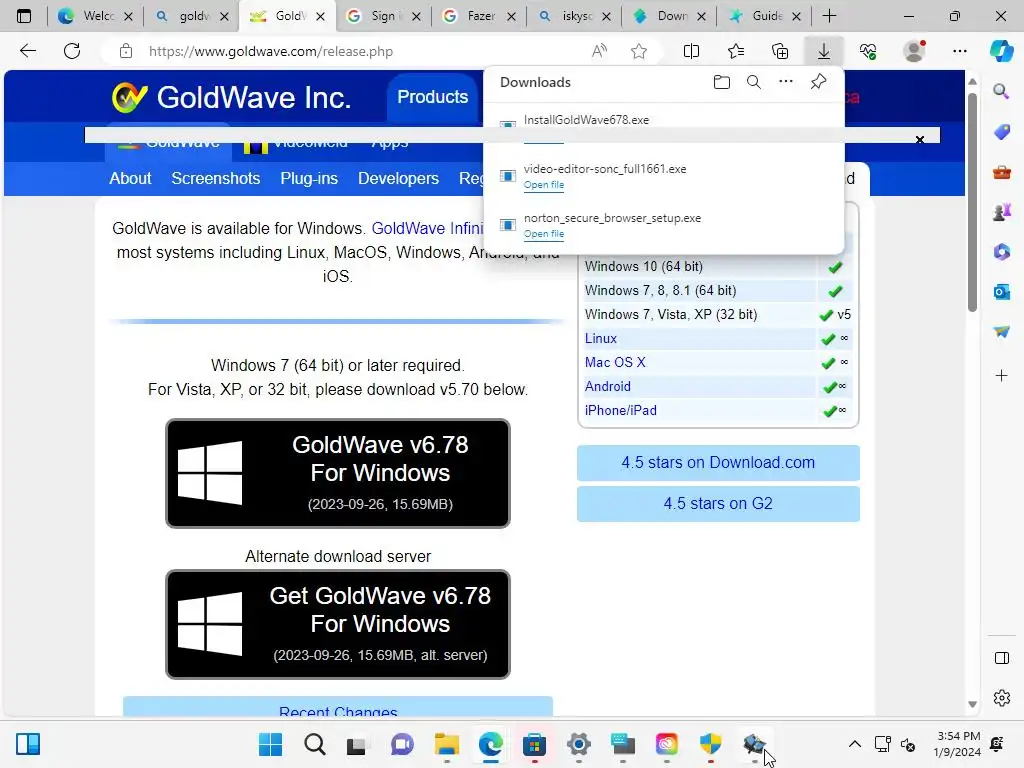Open sidebar Tools briefcase icon
Viewport: 1024px width, 768px height.
pos(1001,172)
